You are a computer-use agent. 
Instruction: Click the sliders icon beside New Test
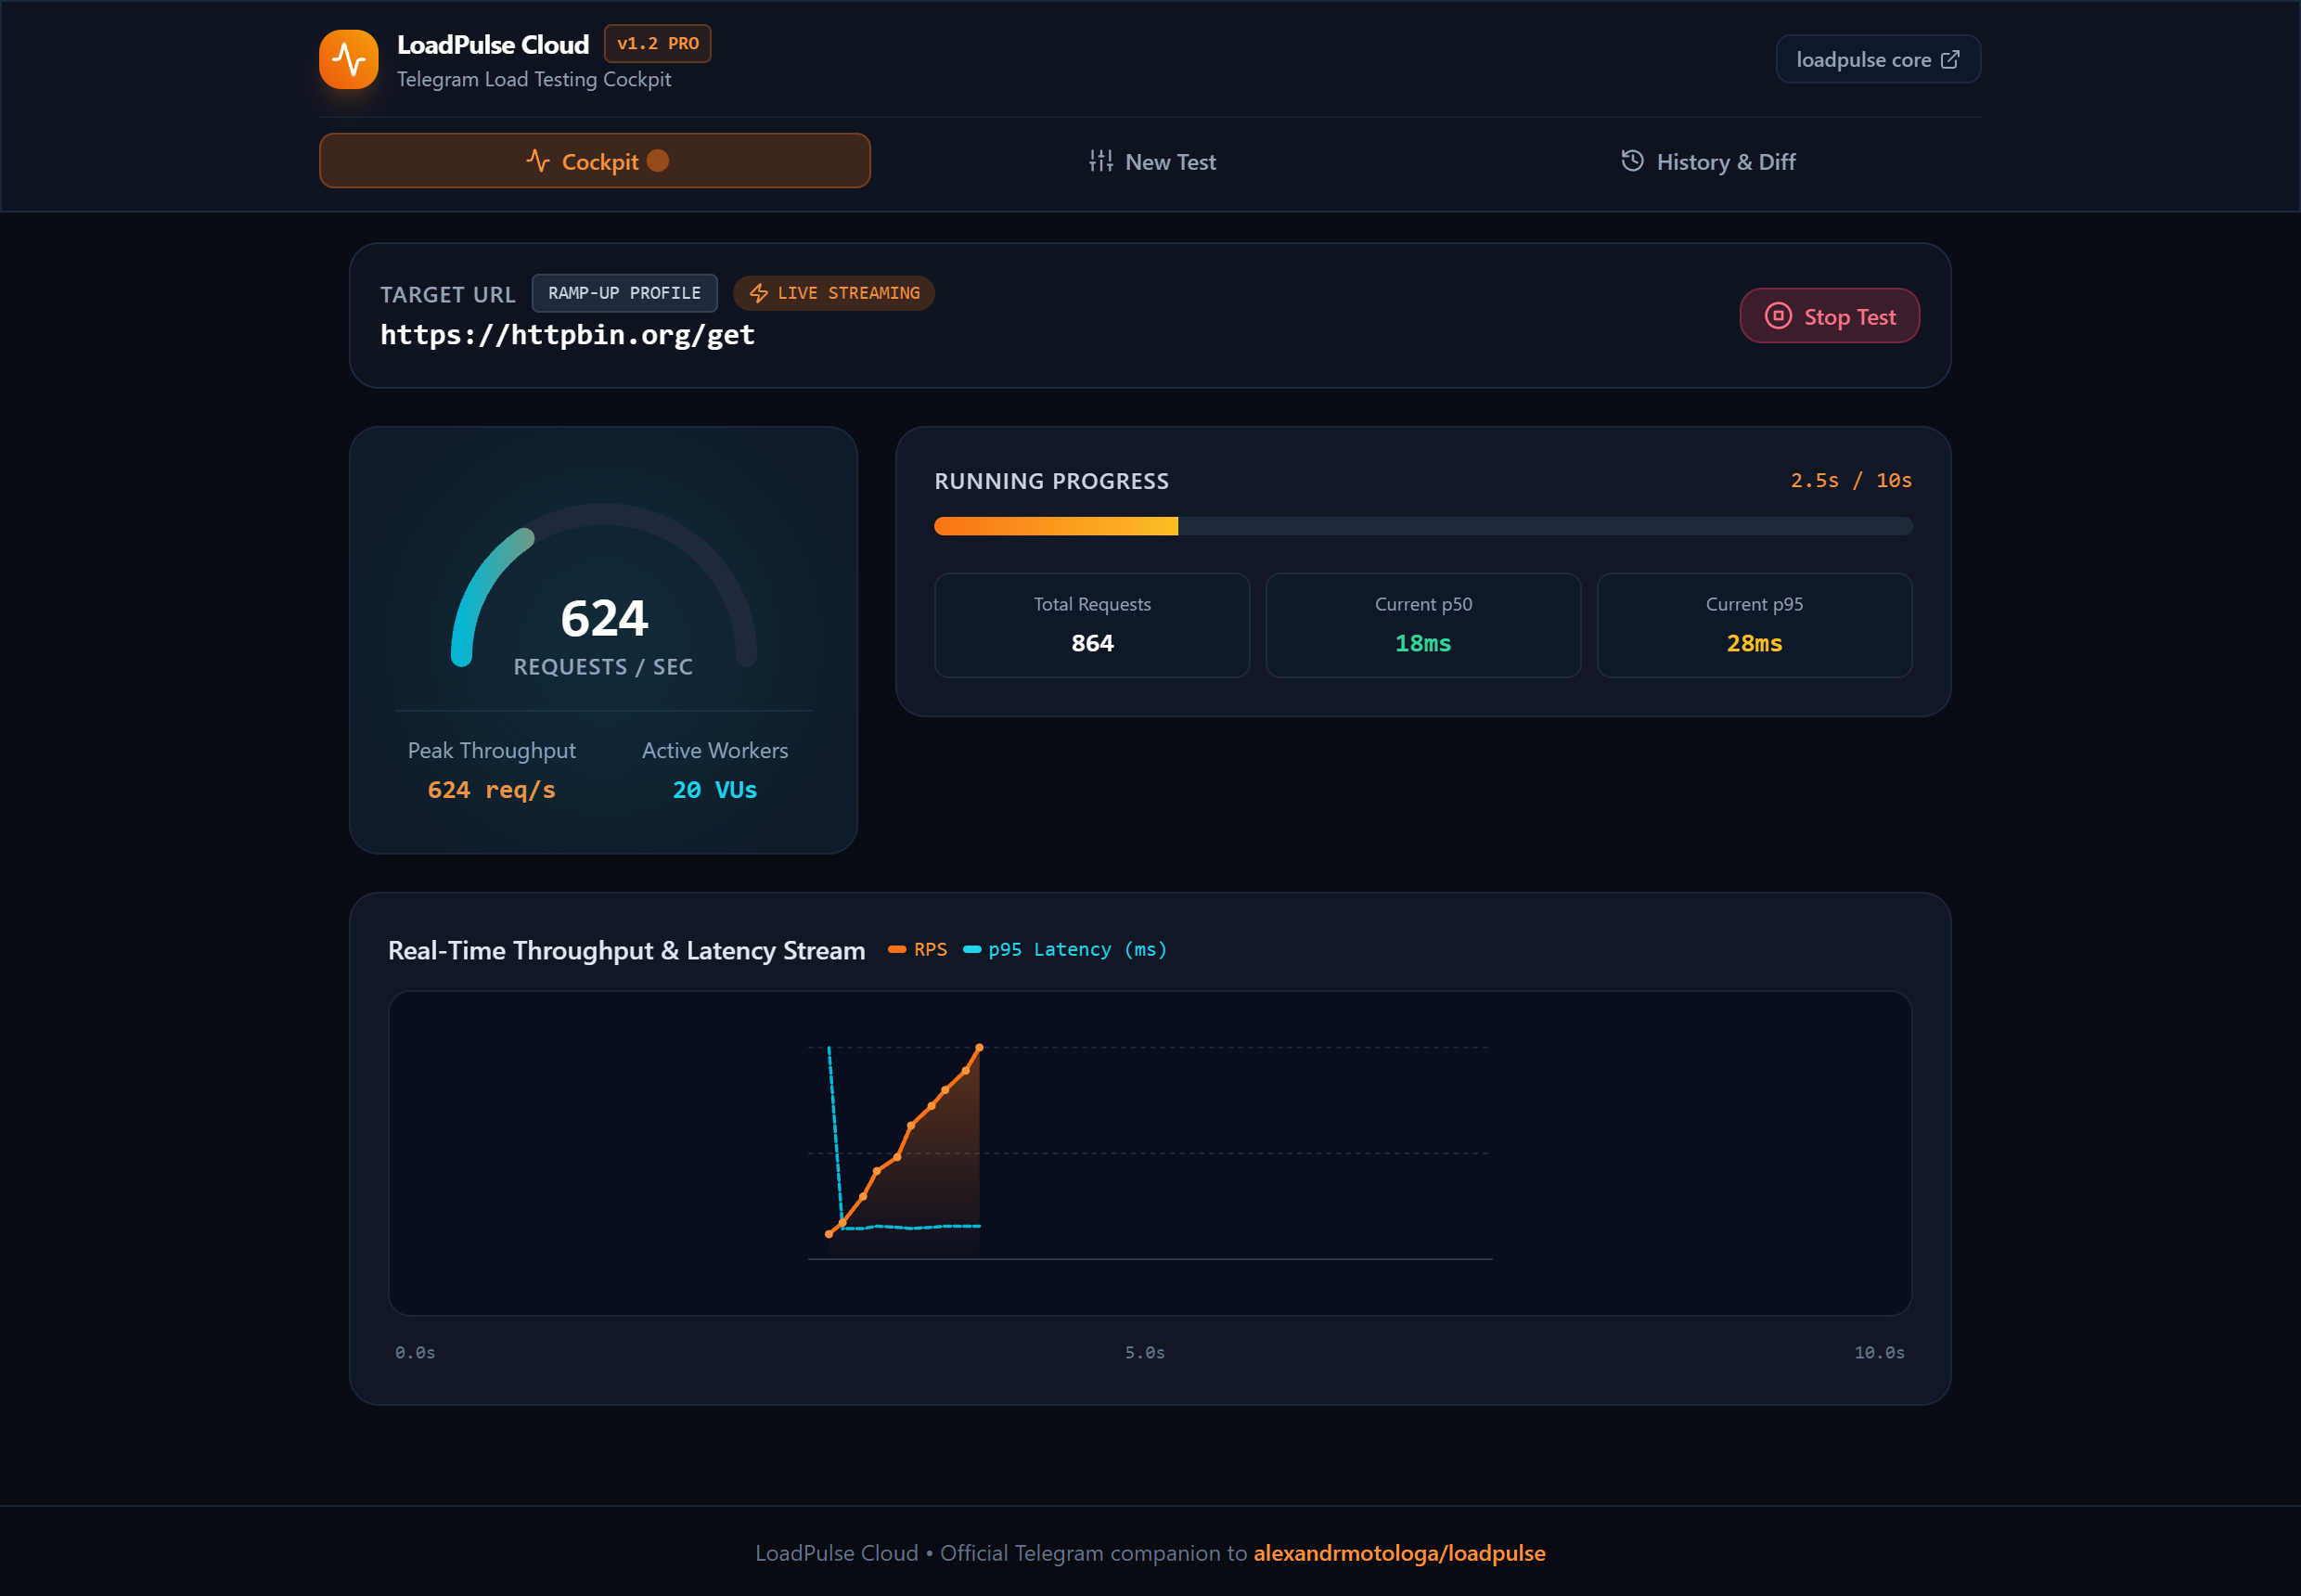[1101, 161]
